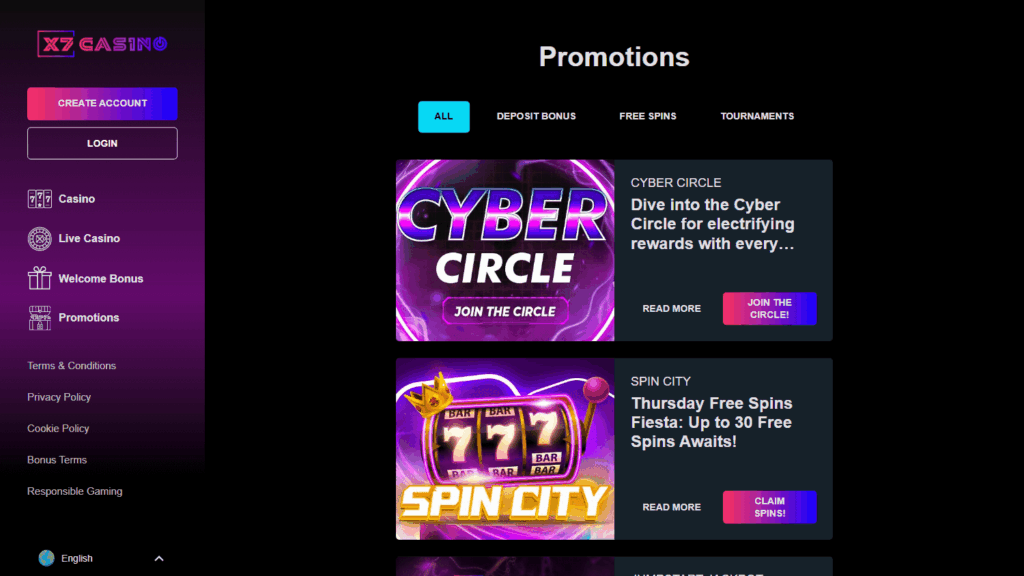Expand the English language selector chevron
The image size is (1024, 576).
tap(159, 558)
